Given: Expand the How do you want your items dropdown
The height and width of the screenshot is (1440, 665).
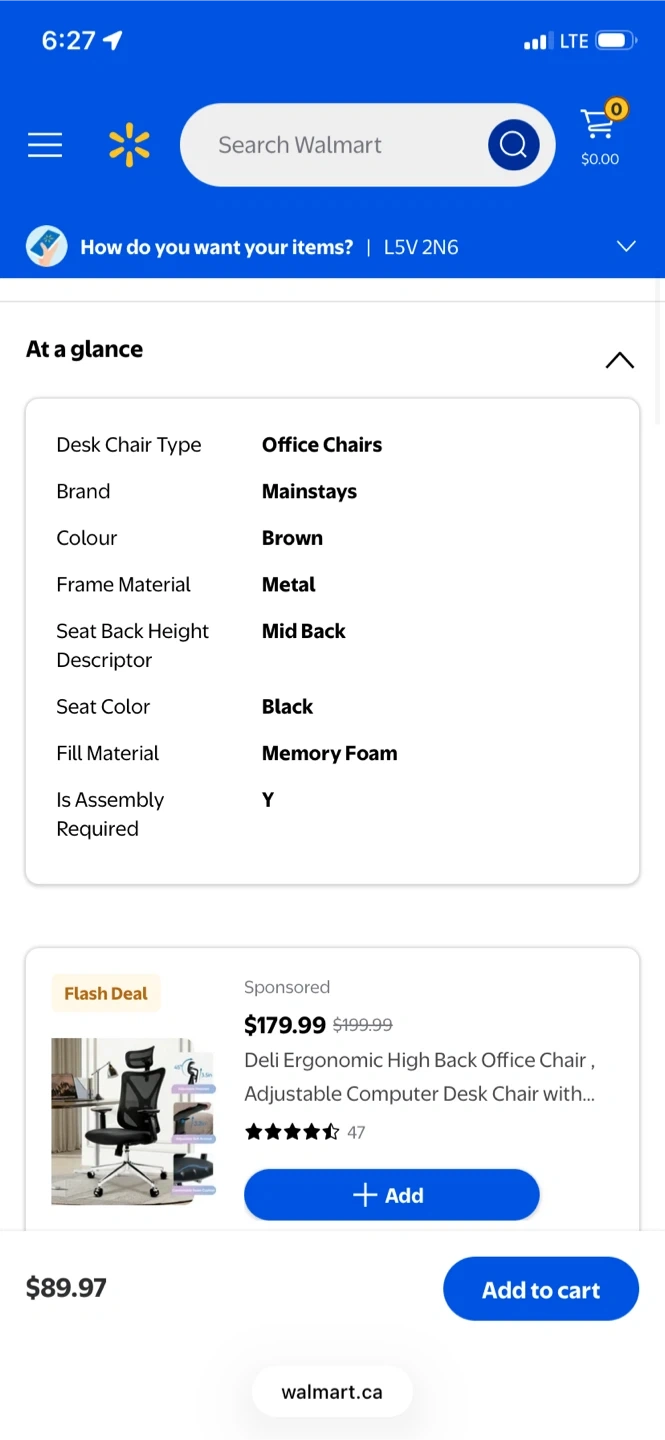Looking at the screenshot, I should pyautogui.click(x=626, y=246).
